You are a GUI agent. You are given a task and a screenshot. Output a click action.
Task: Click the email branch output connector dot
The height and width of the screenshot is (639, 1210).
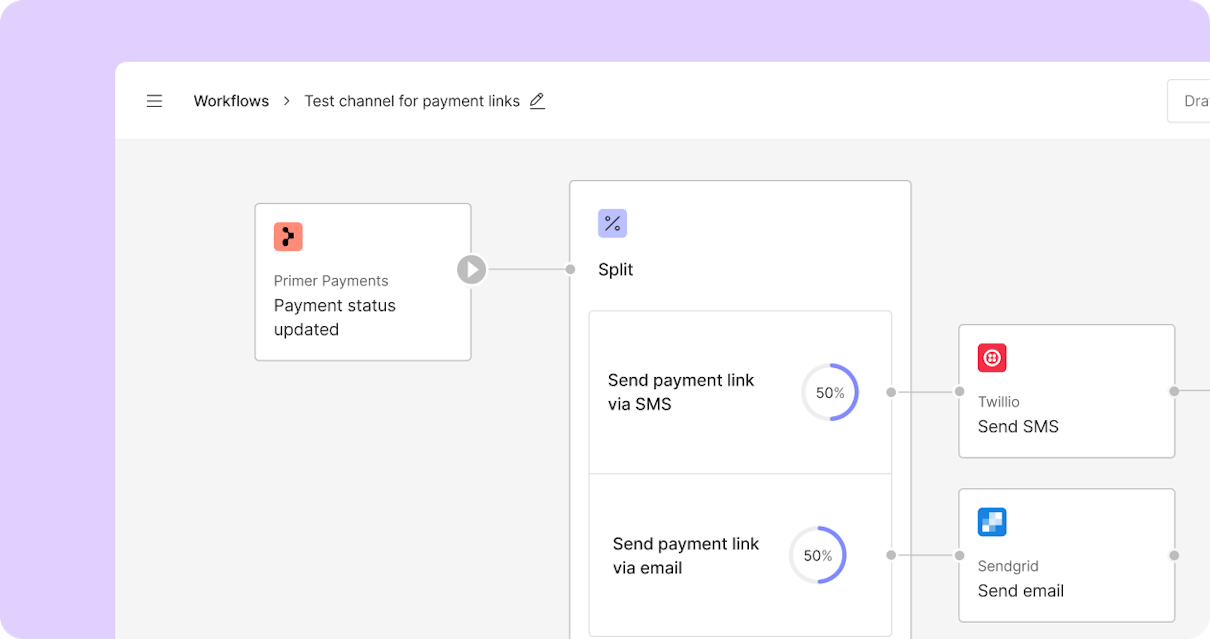point(891,555)
